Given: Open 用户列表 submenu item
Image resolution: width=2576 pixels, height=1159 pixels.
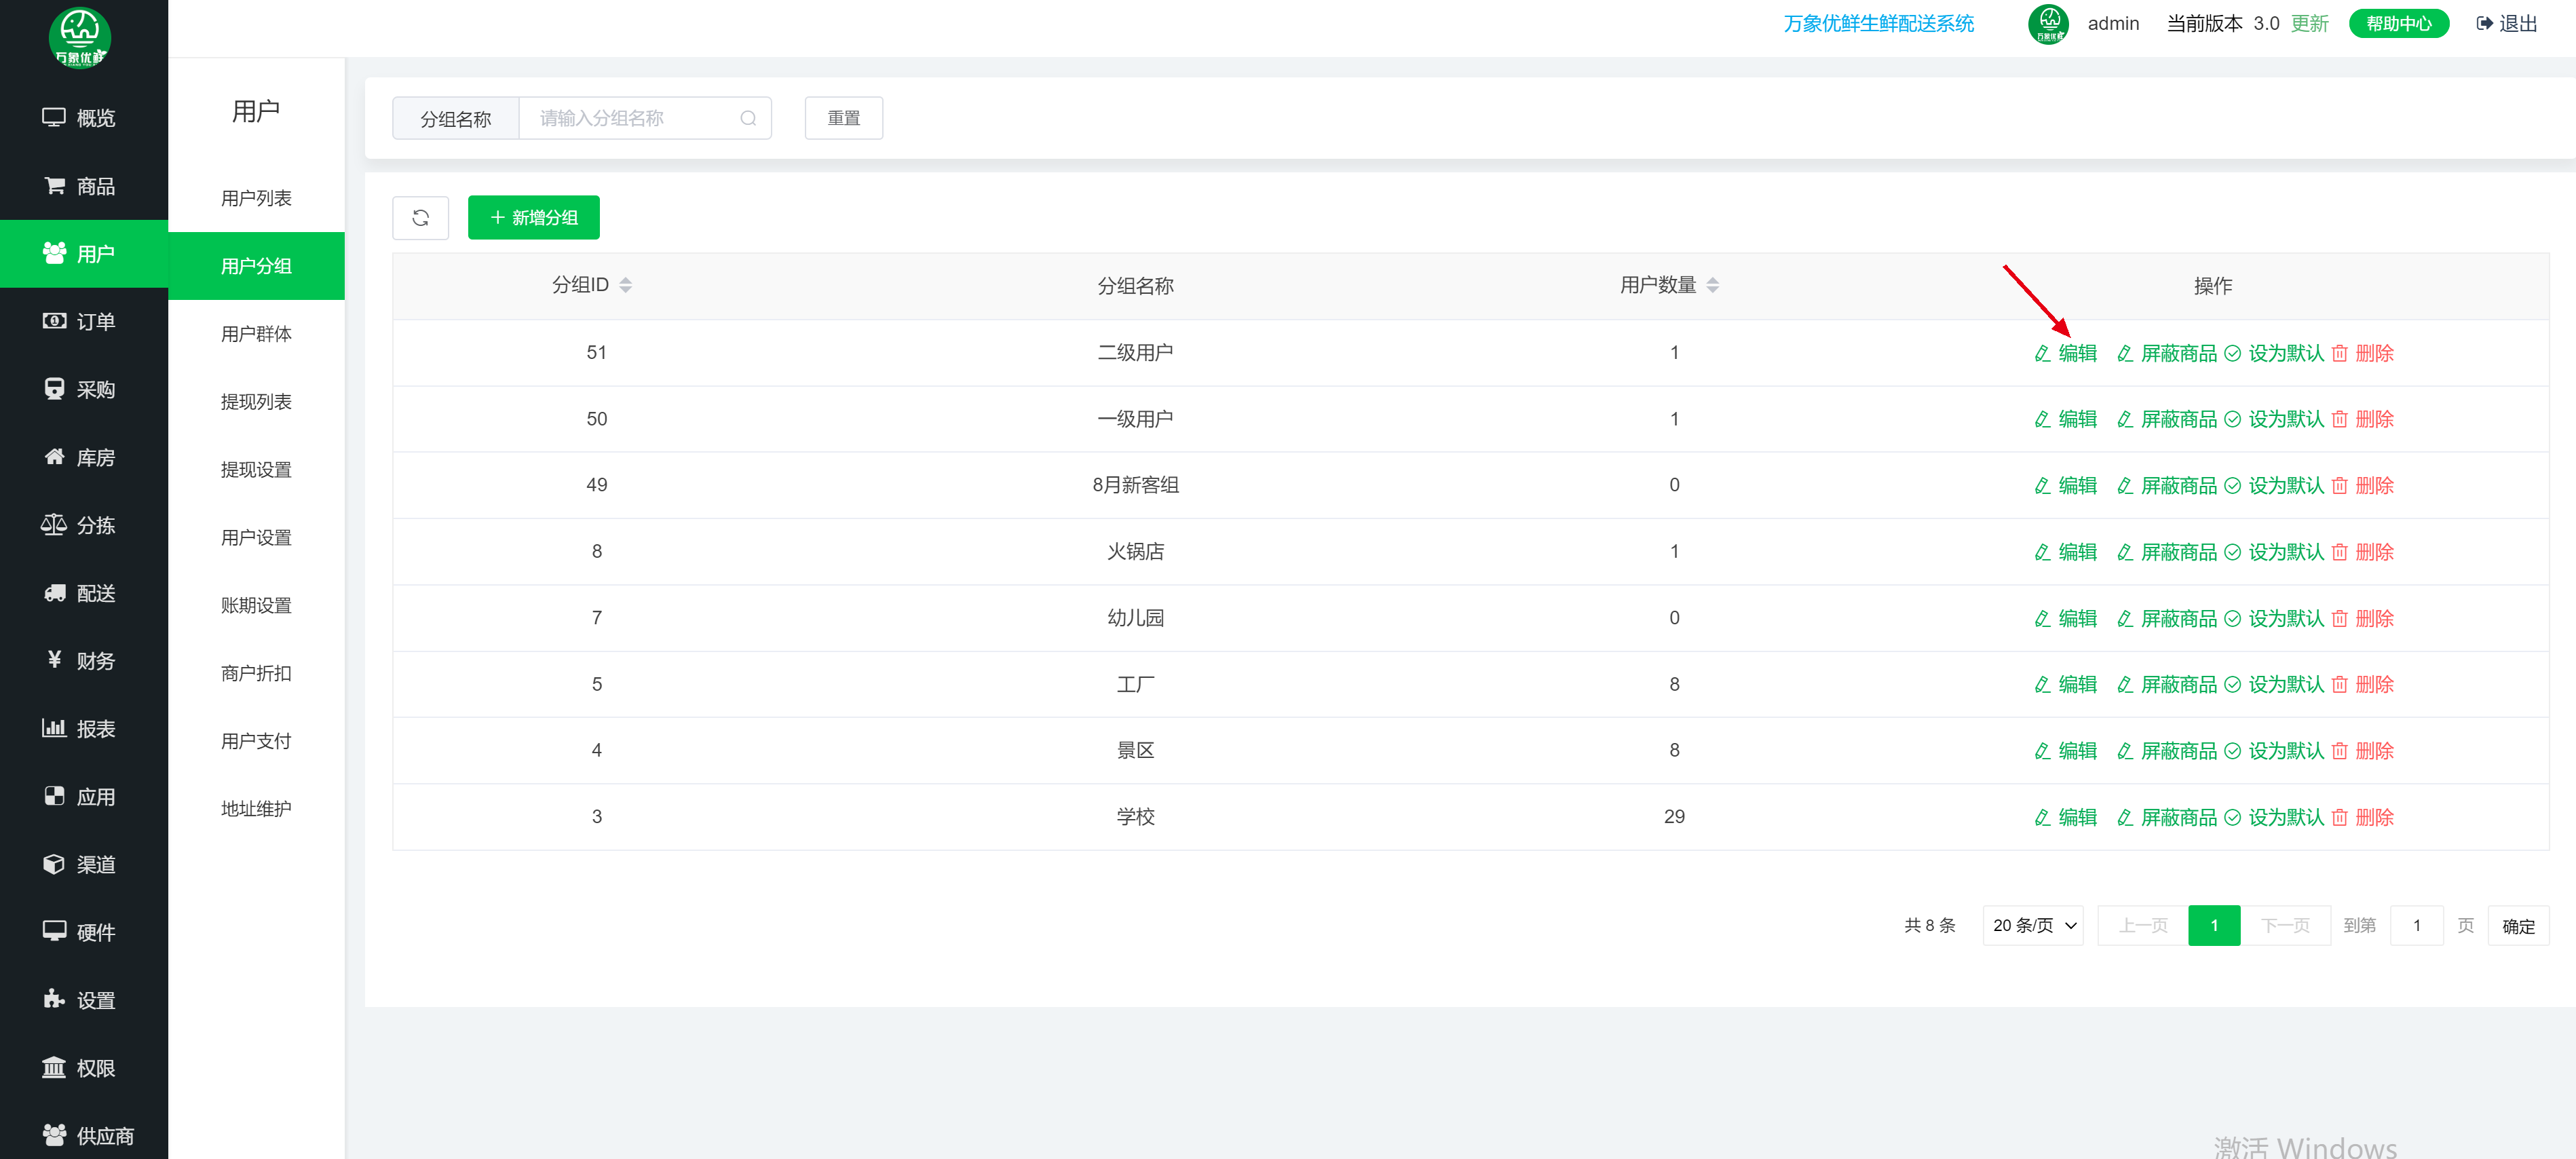Looking at the screenshot, I should tap(256, 198).
